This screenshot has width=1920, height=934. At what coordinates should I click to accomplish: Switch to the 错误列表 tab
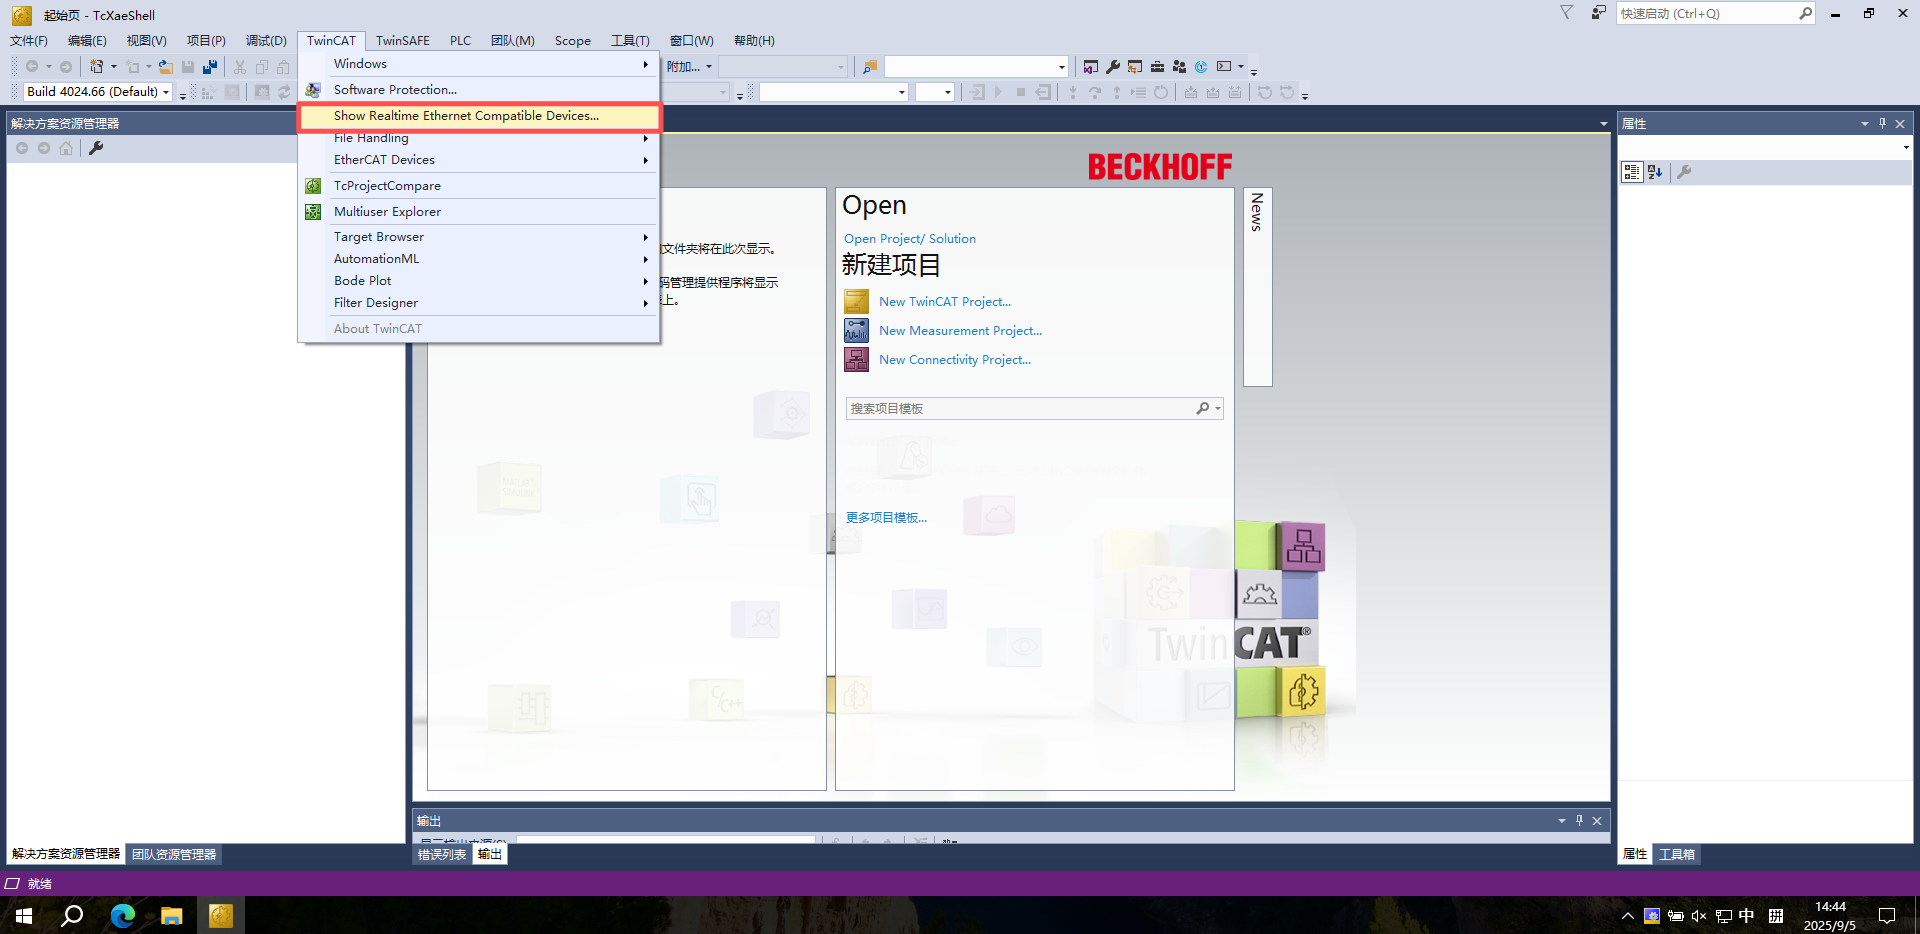click(x=442, y=855)
